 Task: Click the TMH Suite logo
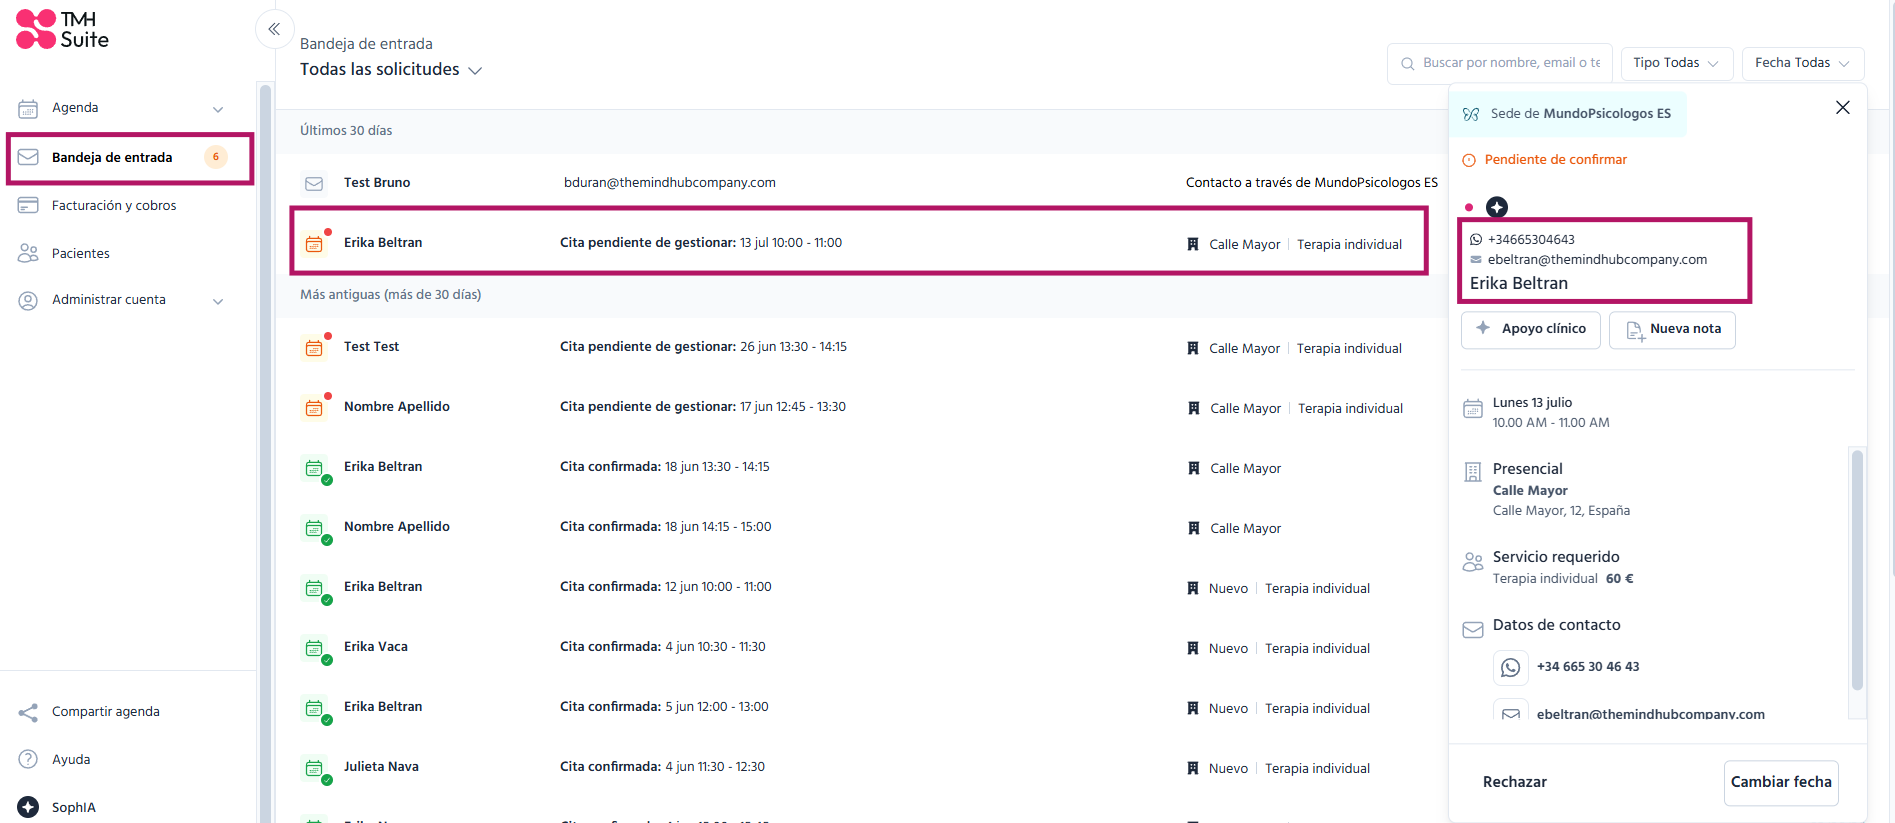(62, 30)
